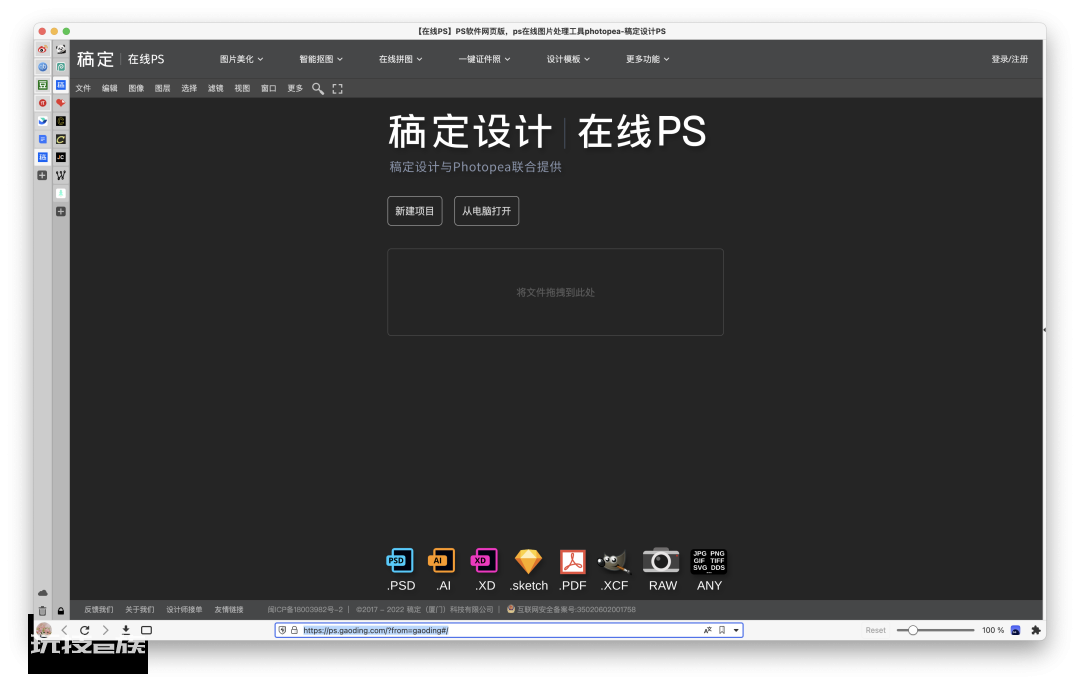Open the JC black icon sidebar tab
This screenshot has height=685, width=1080.
(x=61, y=157)
